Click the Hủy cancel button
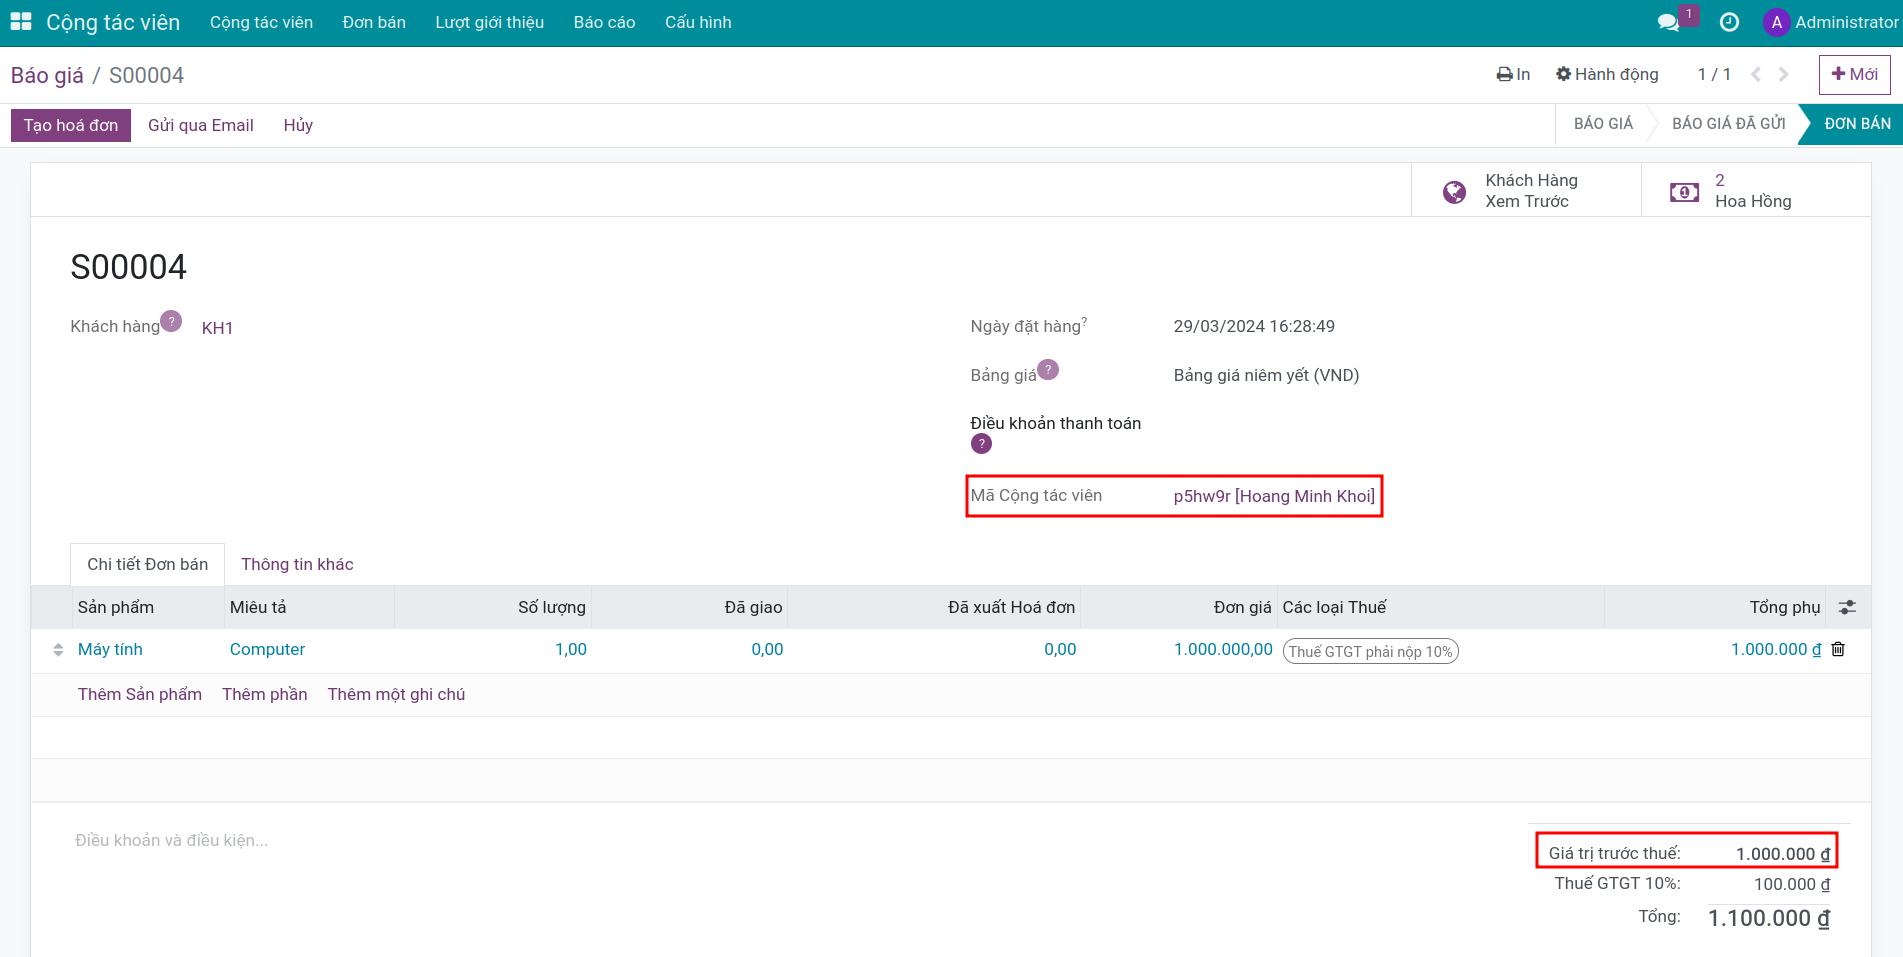This screenshot has width=1903, height=957. (298, 125)
